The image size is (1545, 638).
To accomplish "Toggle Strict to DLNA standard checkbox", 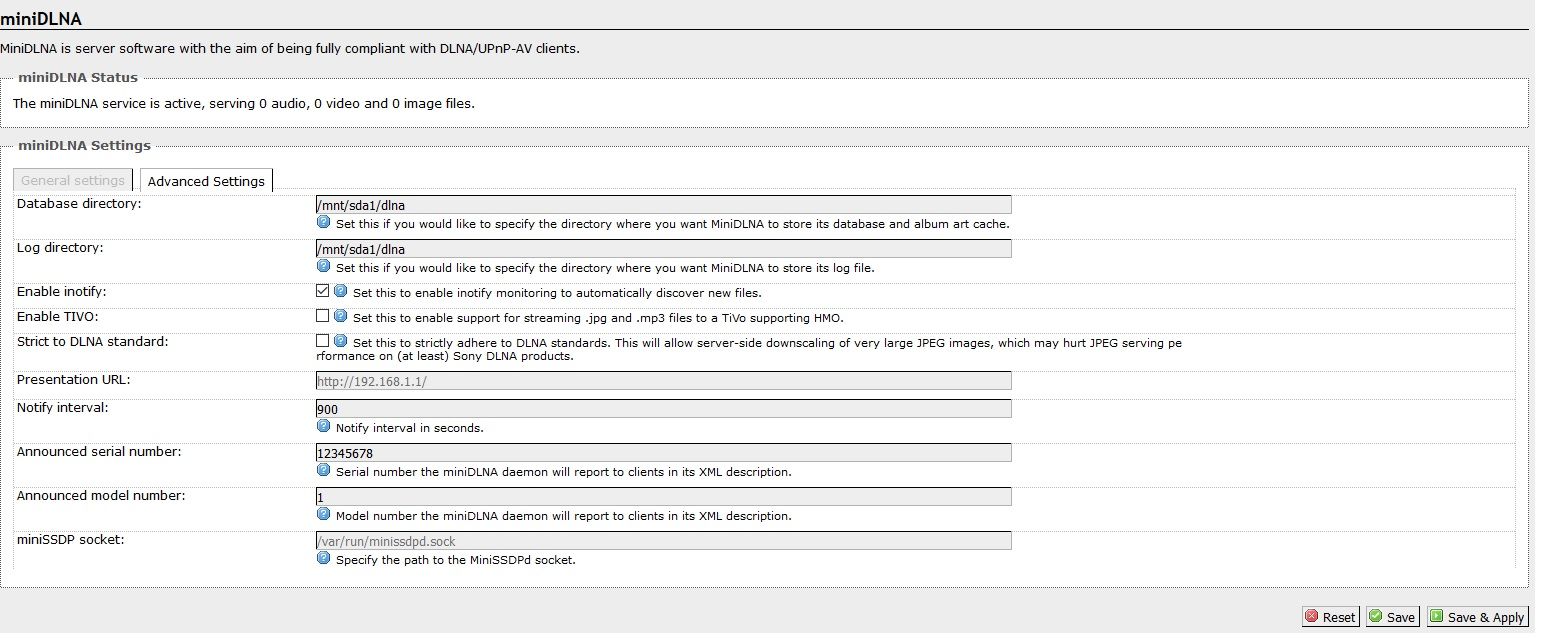I will pos(322,341).
